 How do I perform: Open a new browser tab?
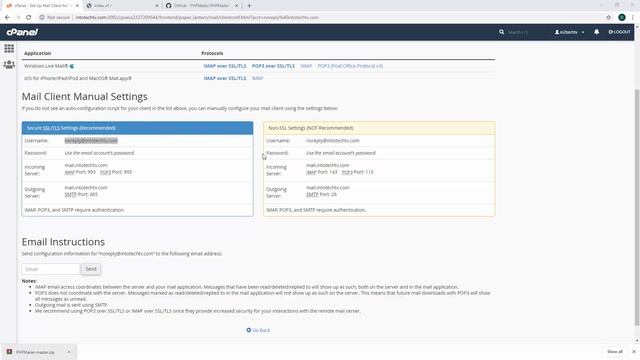(249, 6)
